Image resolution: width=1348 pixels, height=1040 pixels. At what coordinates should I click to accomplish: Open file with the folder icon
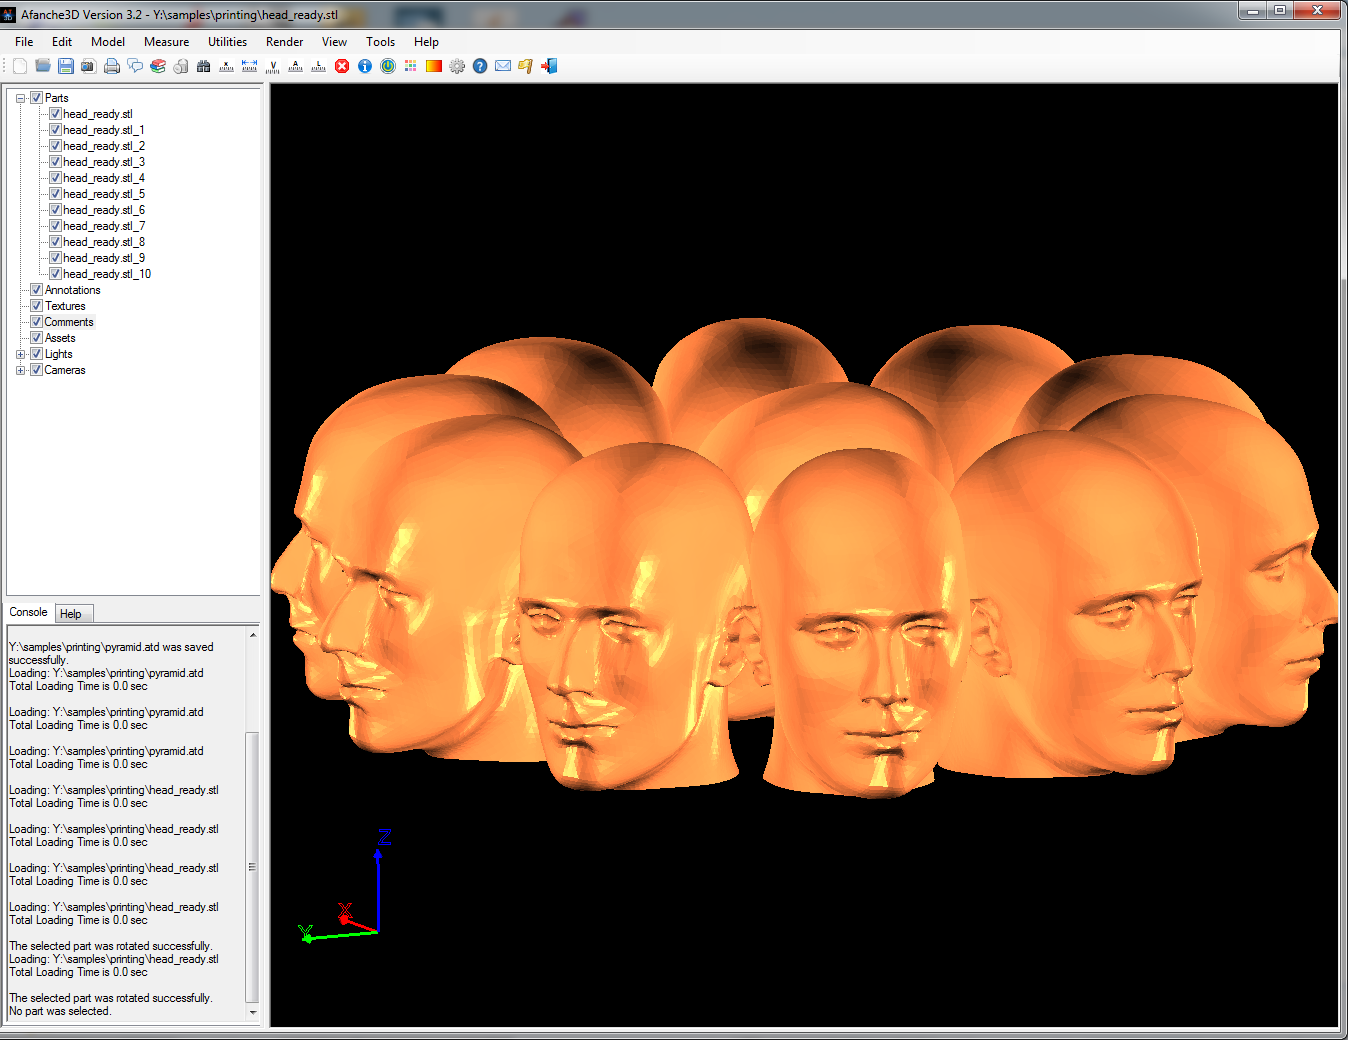43,66
